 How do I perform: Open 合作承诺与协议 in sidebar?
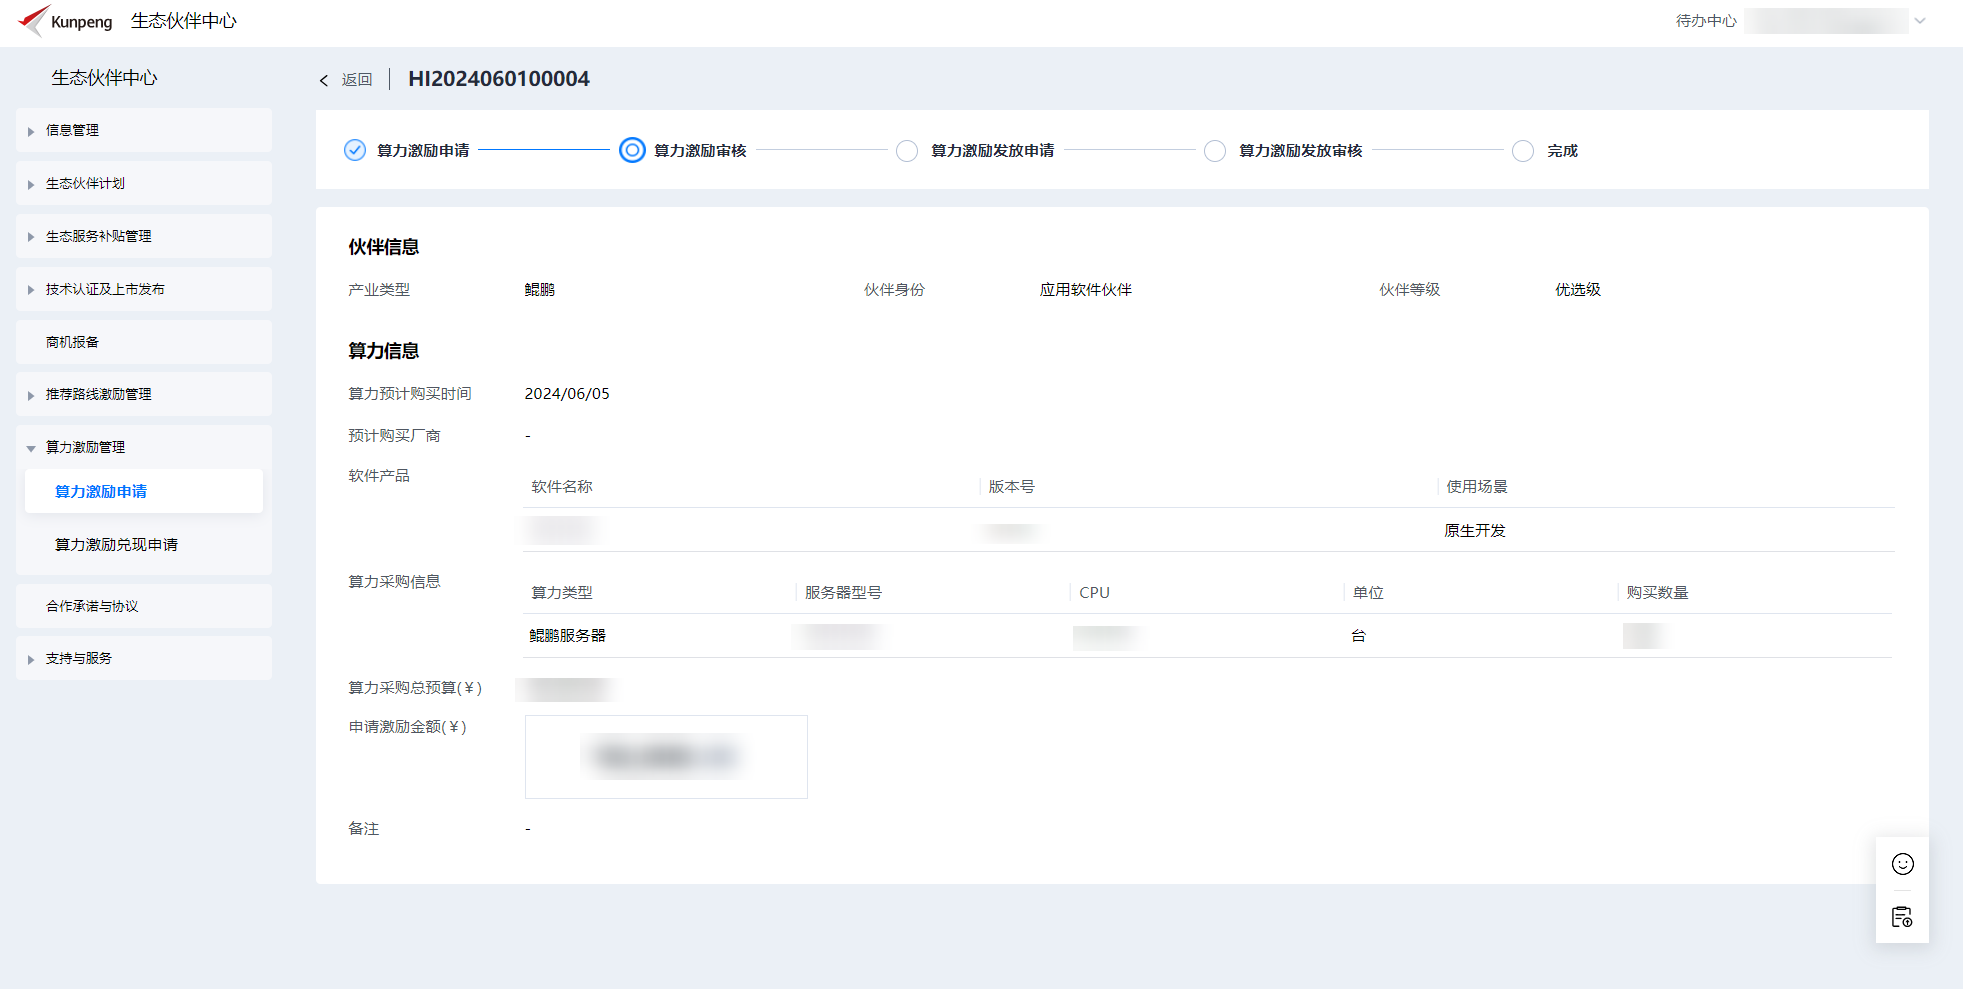tap(144, 606)
